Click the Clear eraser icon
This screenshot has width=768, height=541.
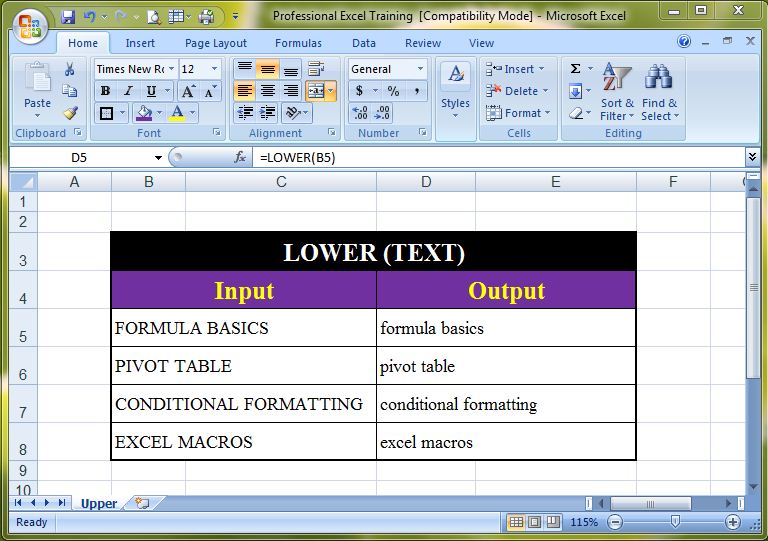pyautogui.click(x=576, y=114)
